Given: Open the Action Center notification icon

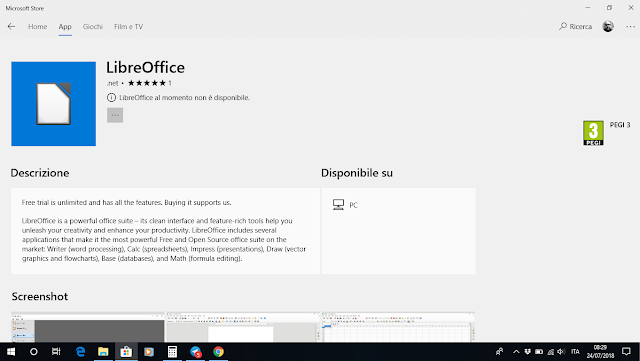Looking at the screenshot, I should [627, 352].
